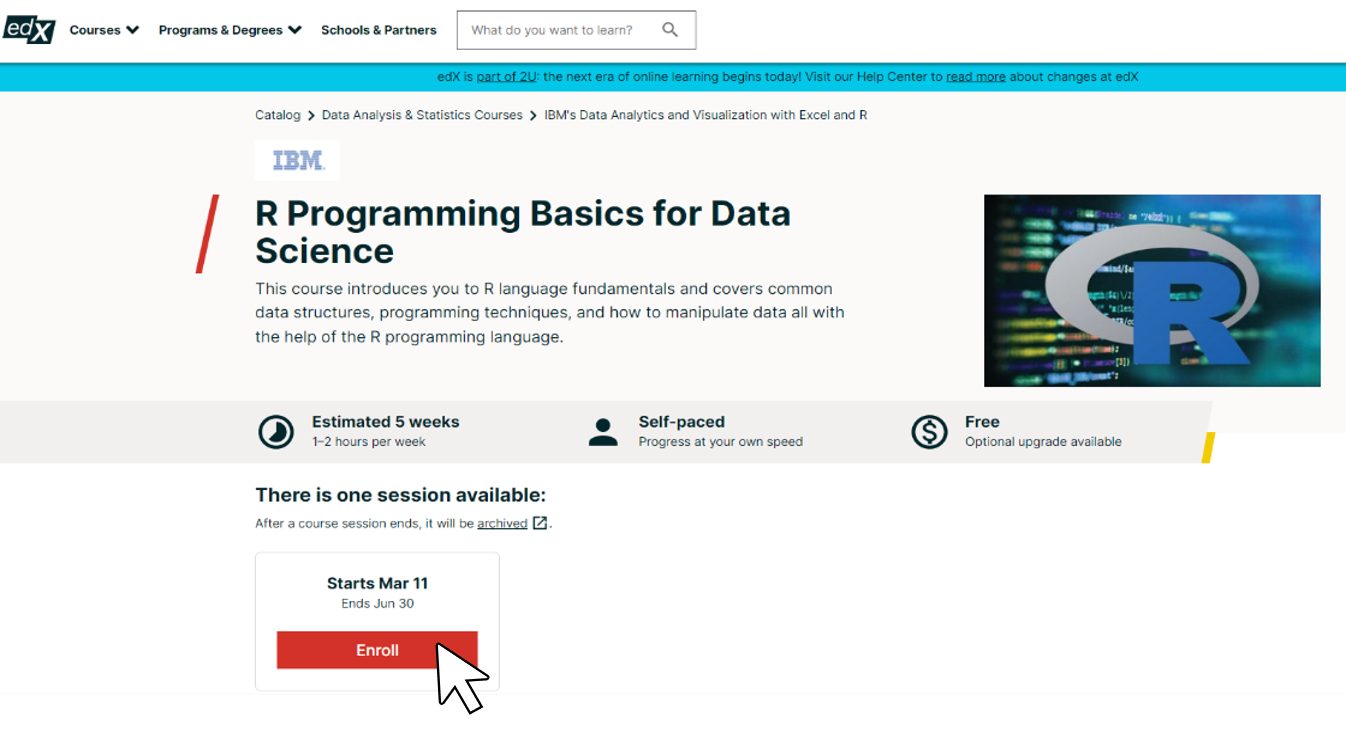Viewport: 1346px width, 742px height.
Task: Click the external link icon beside archived
Action: 540,523
